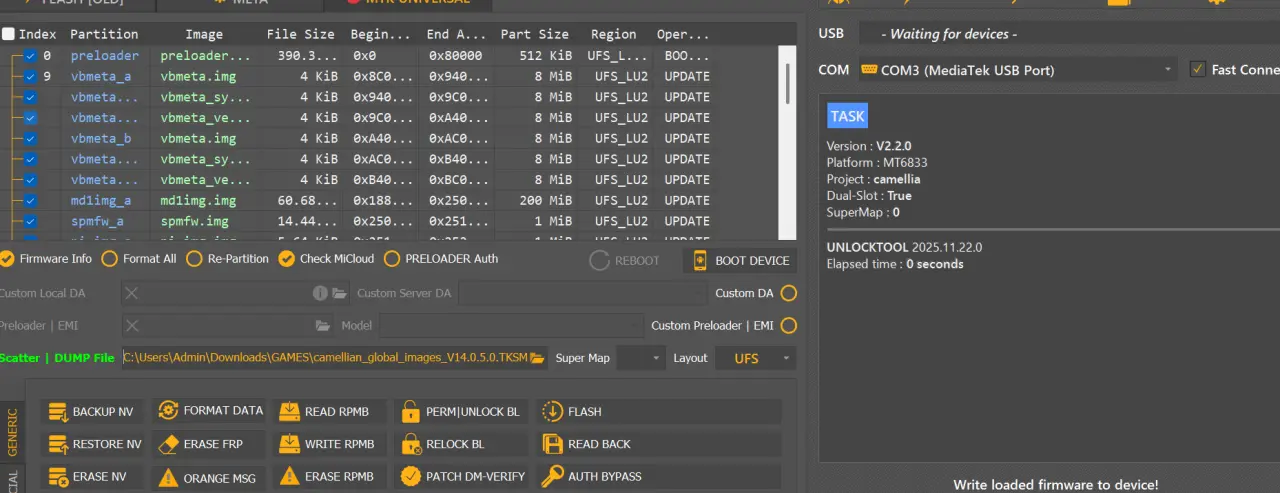Image resolution: width=1280 pixels, height=493 pixels.
Task: Click the USB 'Waiting for devices' field
Action: (x=1068, y=34)
